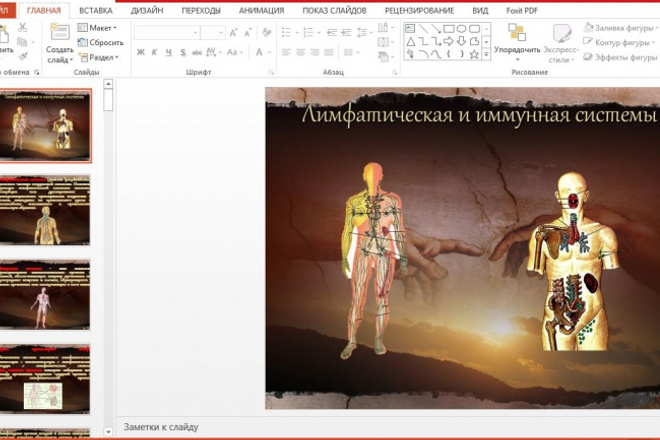Select the Oval shape
660x440 pixels.
pyautogui.click(x=461, y=29)
